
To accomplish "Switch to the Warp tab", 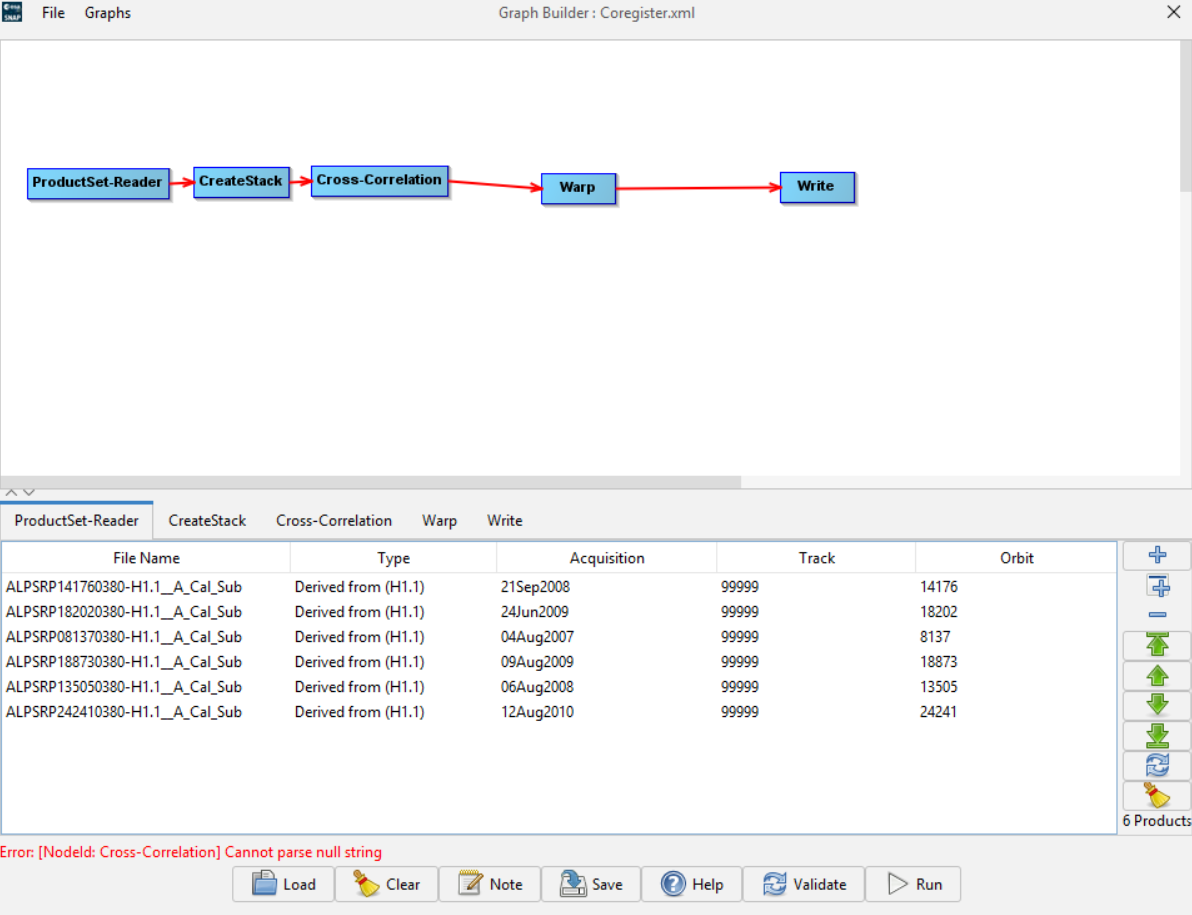I will tap(439, 521).
